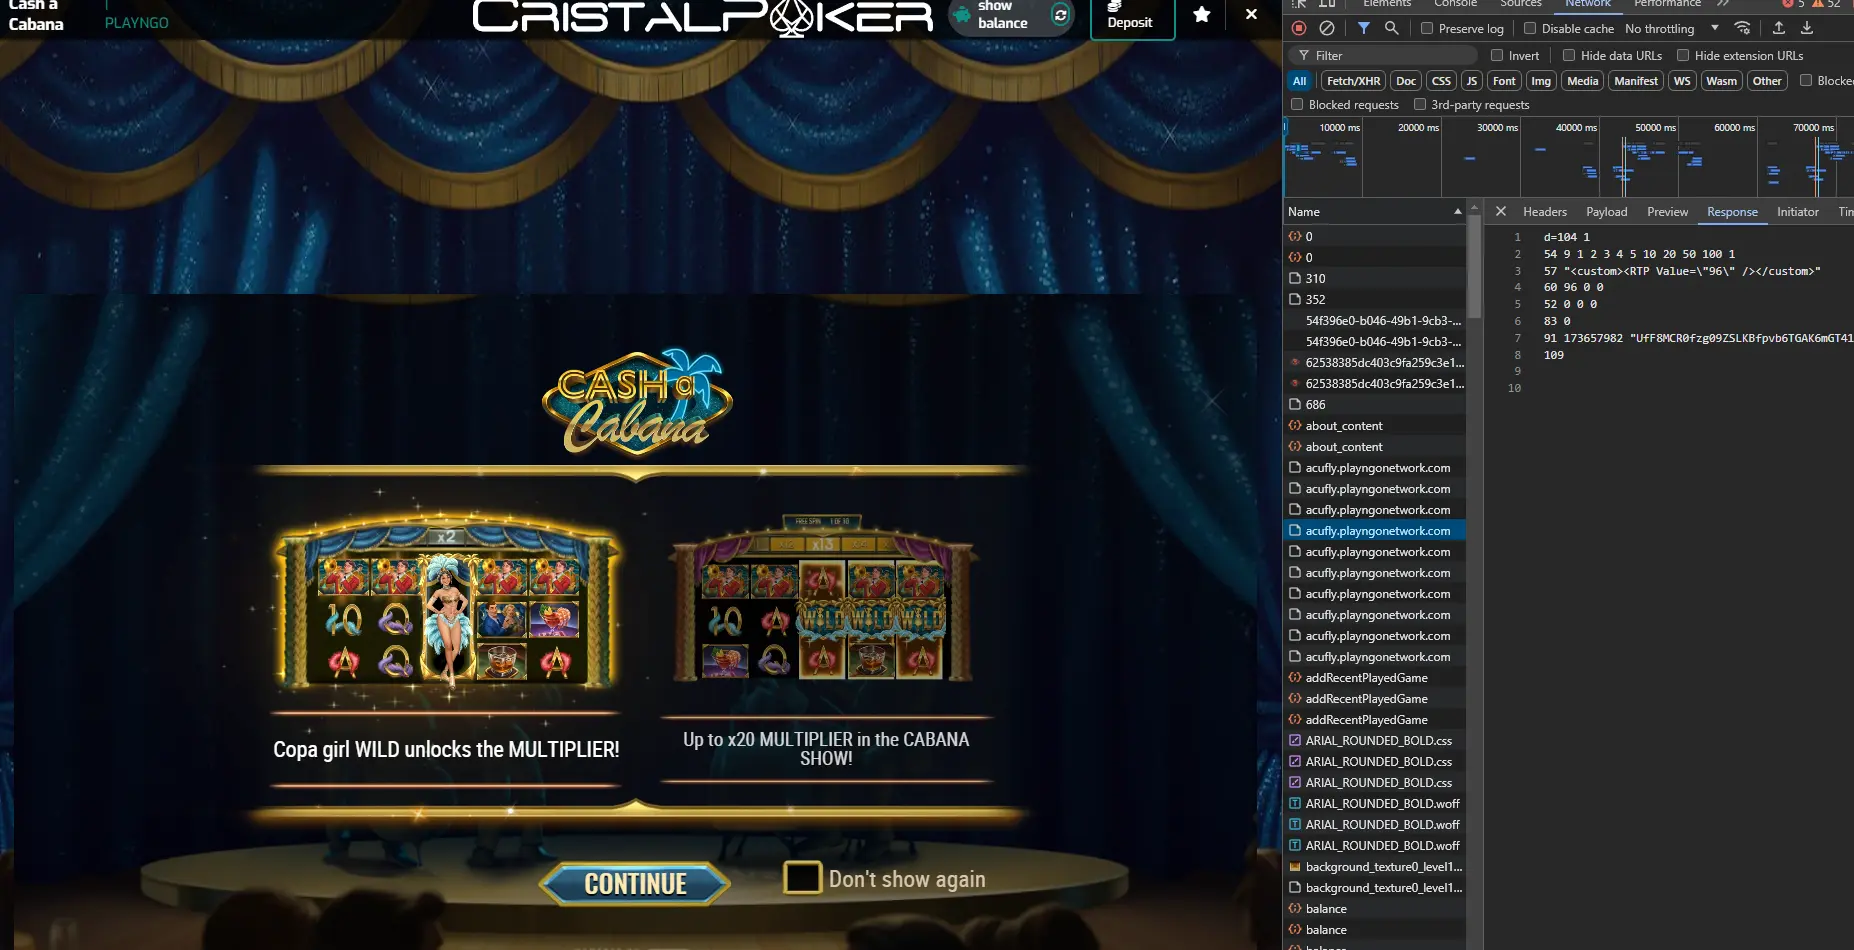Filter requests by Font
The height and width of the screenshot is (950, 1854).
tap(1504, 81)
